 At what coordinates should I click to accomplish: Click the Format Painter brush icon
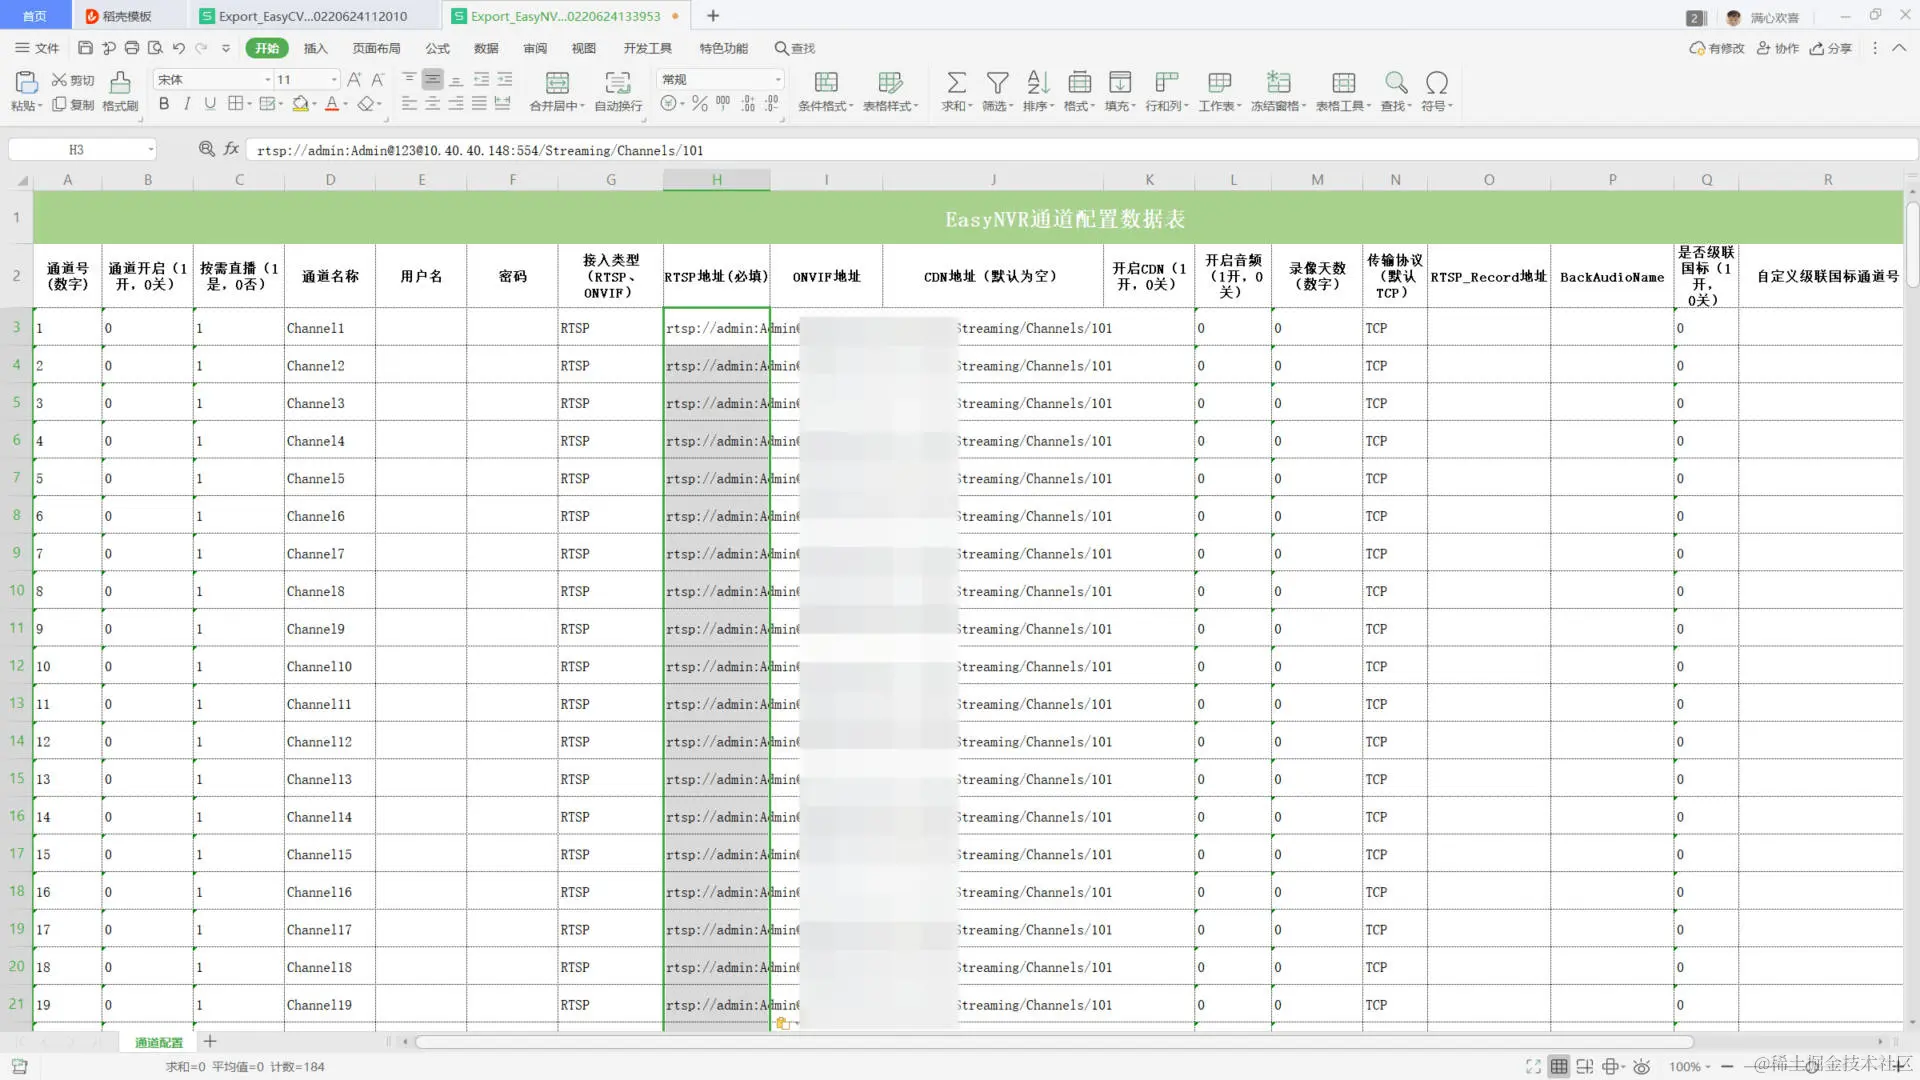(x=120, y=83)
